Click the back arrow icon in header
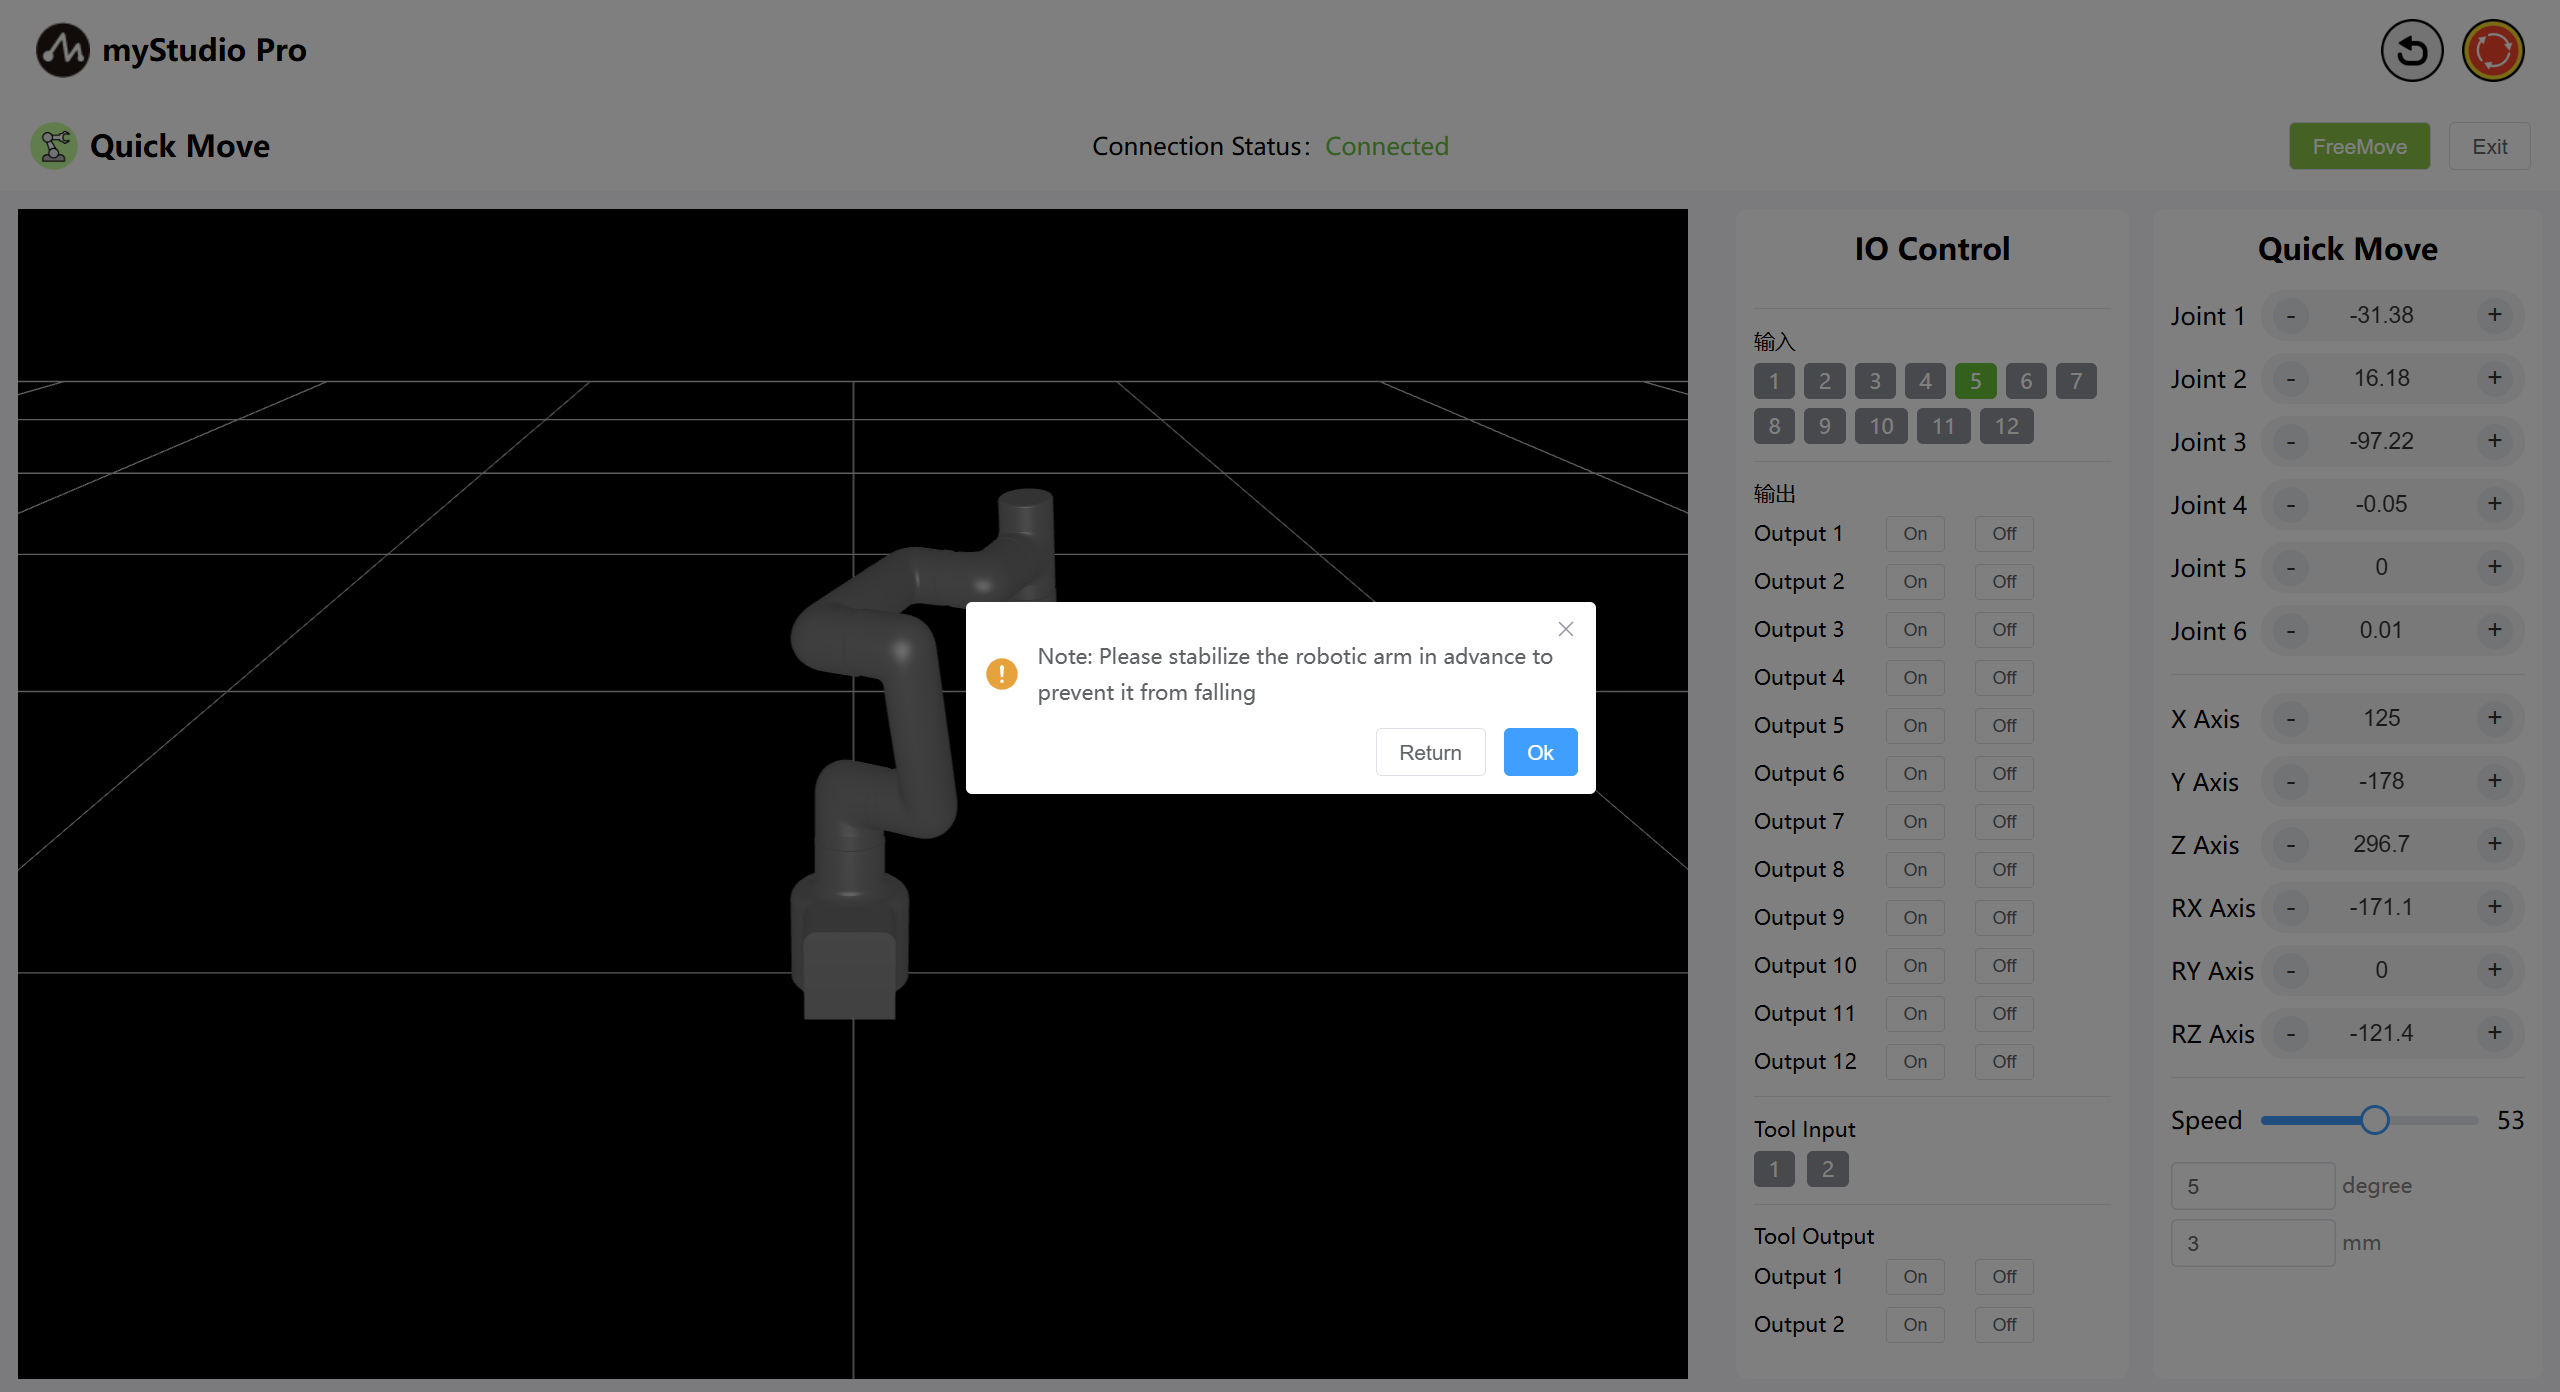The width and height of the screenshot is (2560, 1392). pos(2411,51)
